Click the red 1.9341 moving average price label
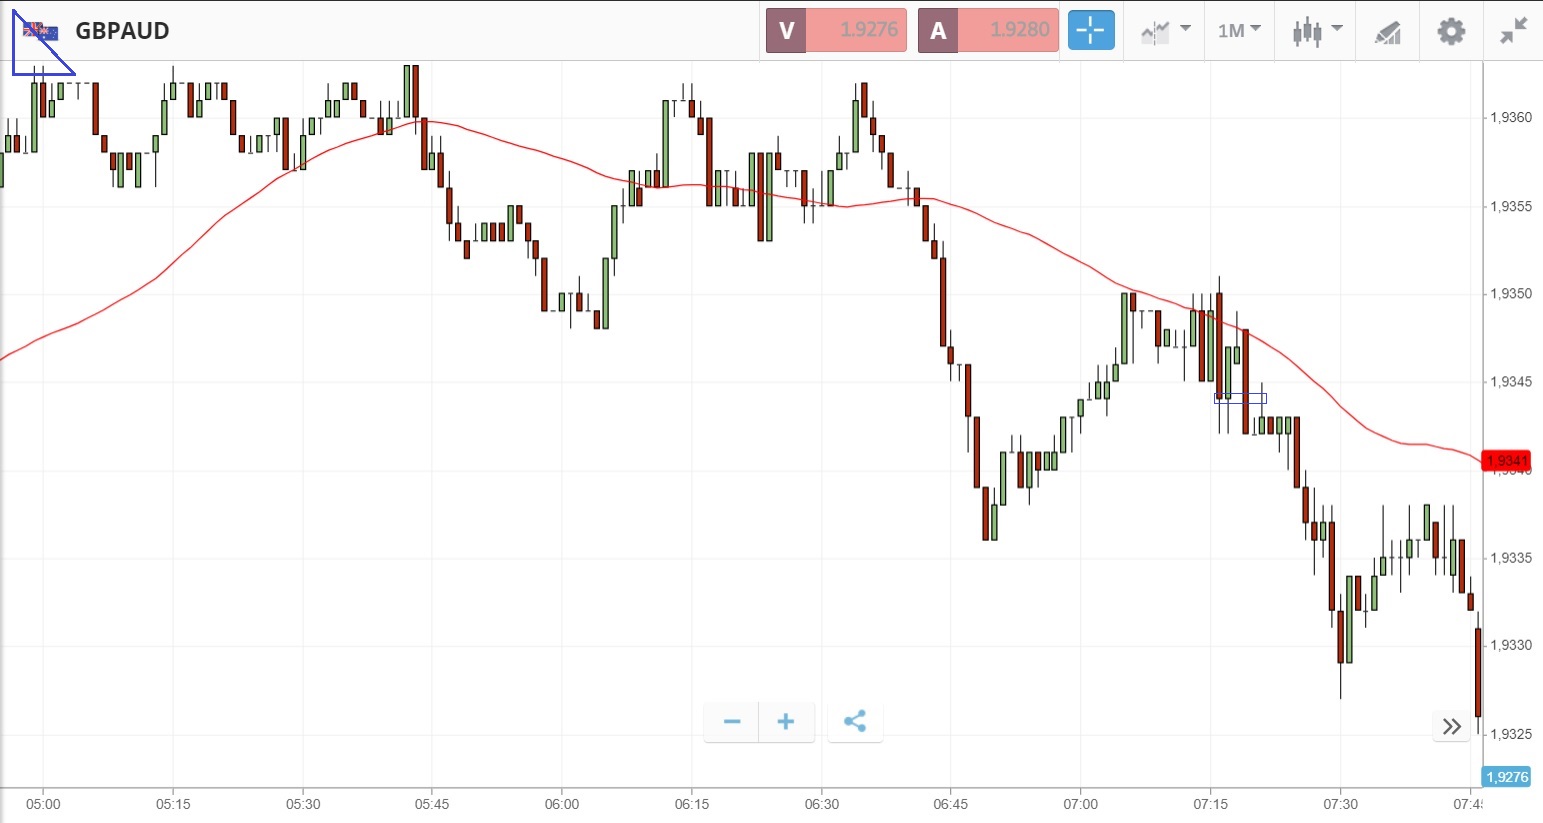Viewport: 1543px width, 823px height. pyautogui.click(x=1506, y=460)
